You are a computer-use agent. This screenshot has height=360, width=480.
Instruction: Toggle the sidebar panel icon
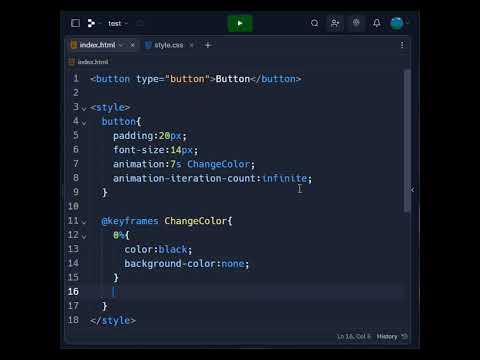click(76, 23)
